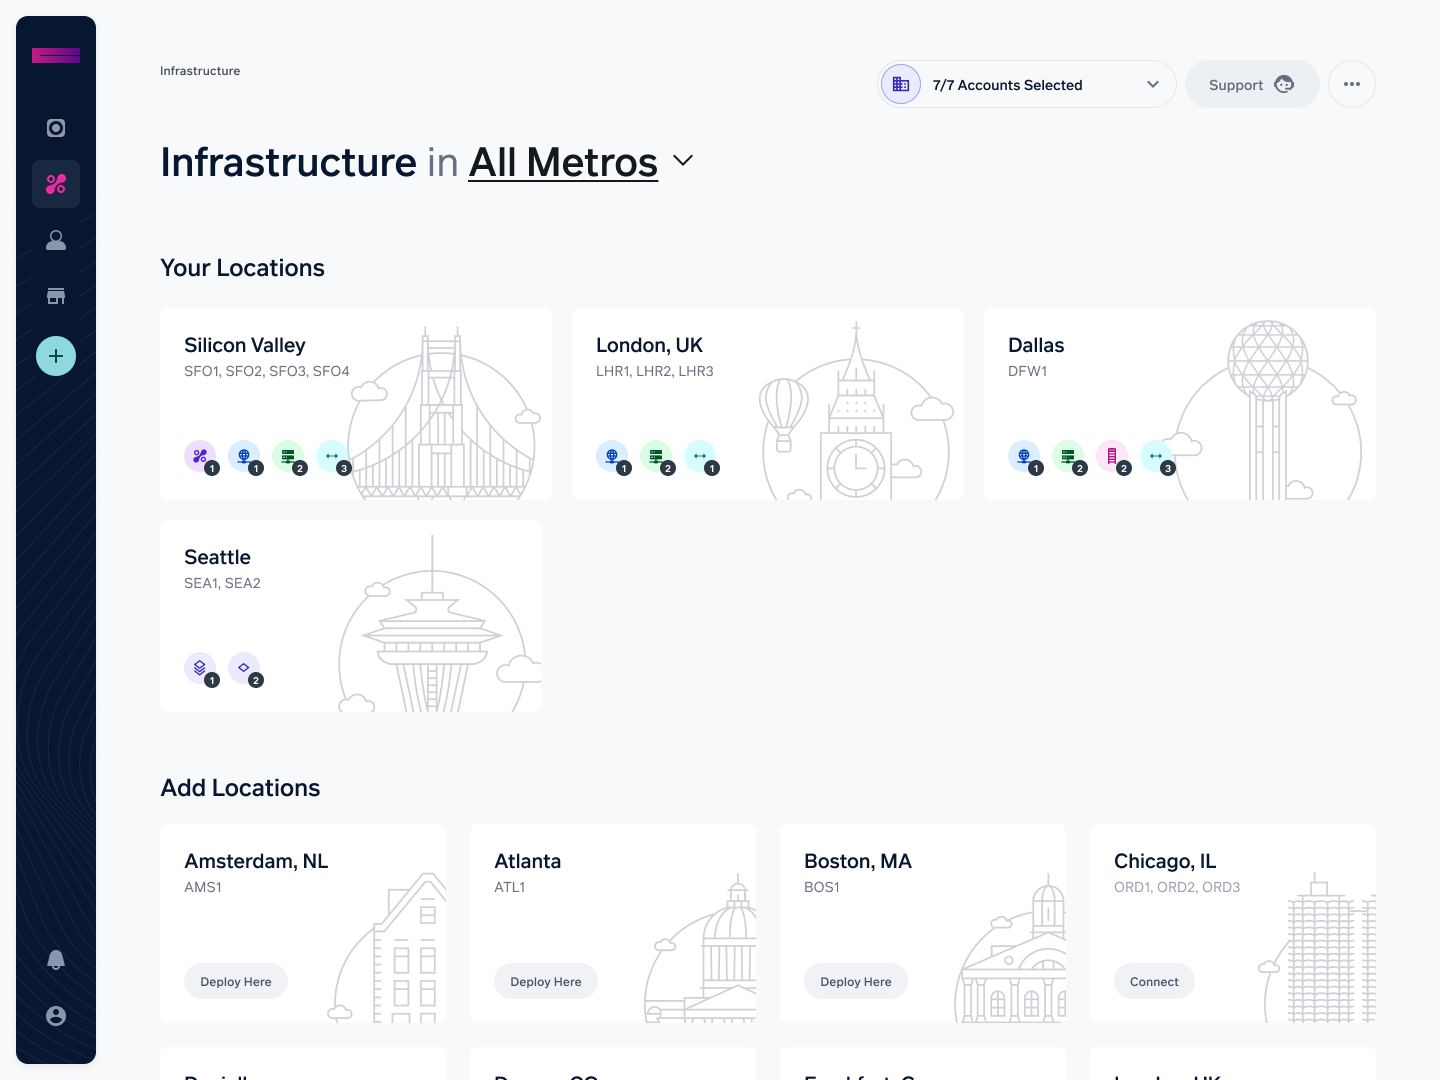Image resolution: width=1440 pixels, height=1080 pixels.
Task: Click the ORD1, ORD2, ORD3 text
Action: tap(1177, 887)
